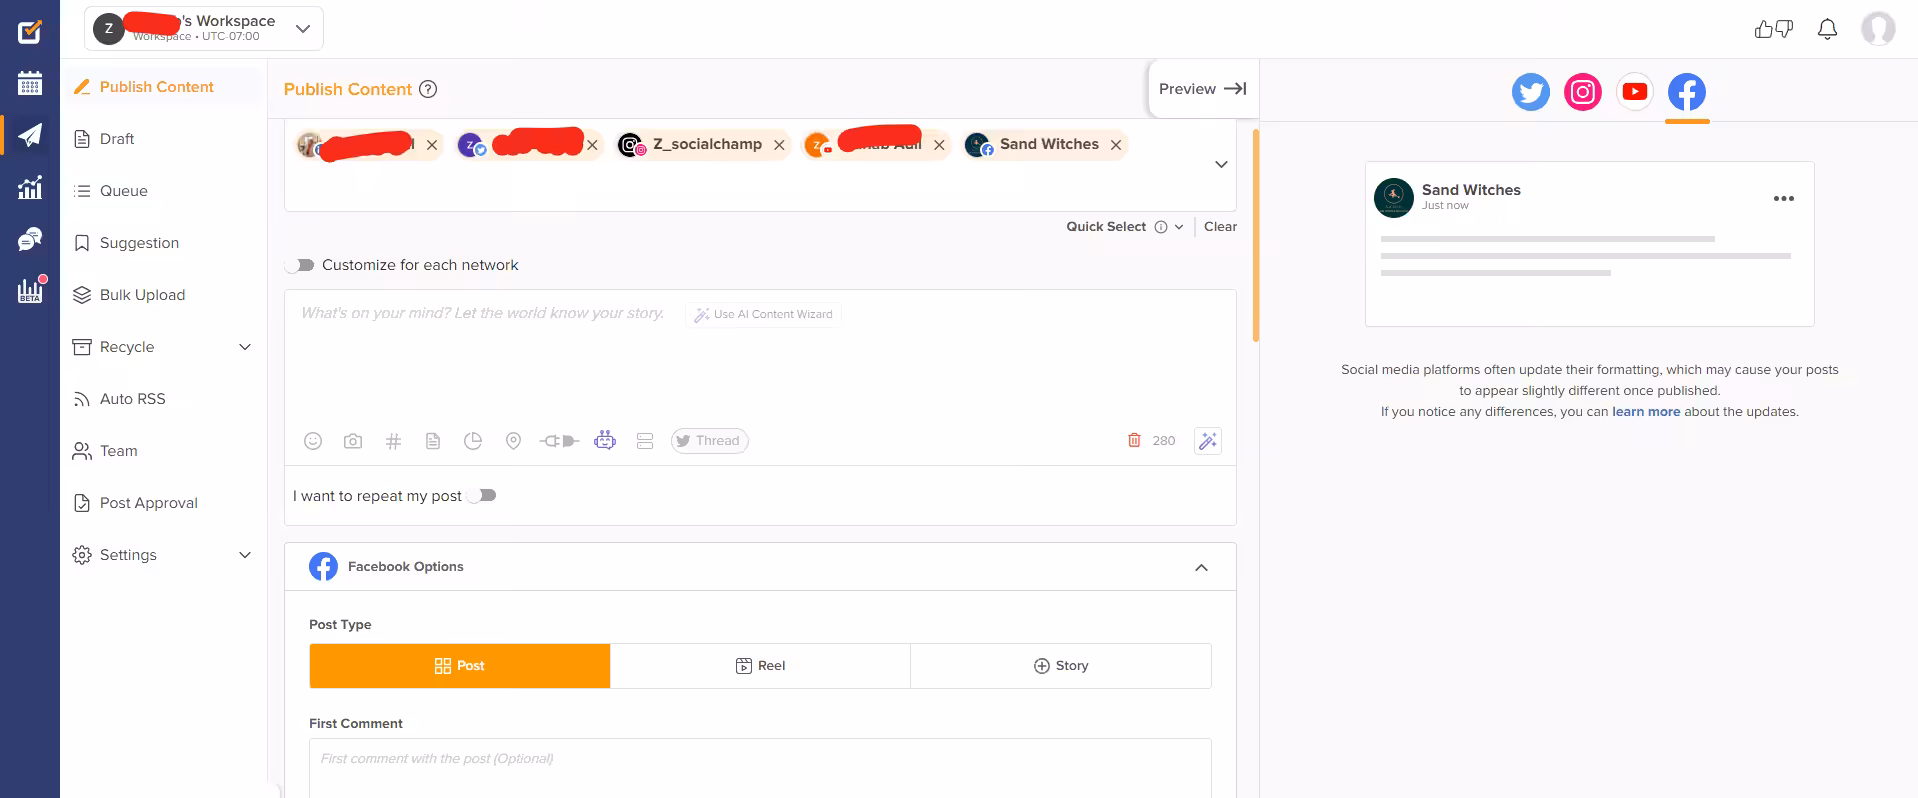
Task: Open the analytics bar chart sidebar icon
Action: click(30, 187)
